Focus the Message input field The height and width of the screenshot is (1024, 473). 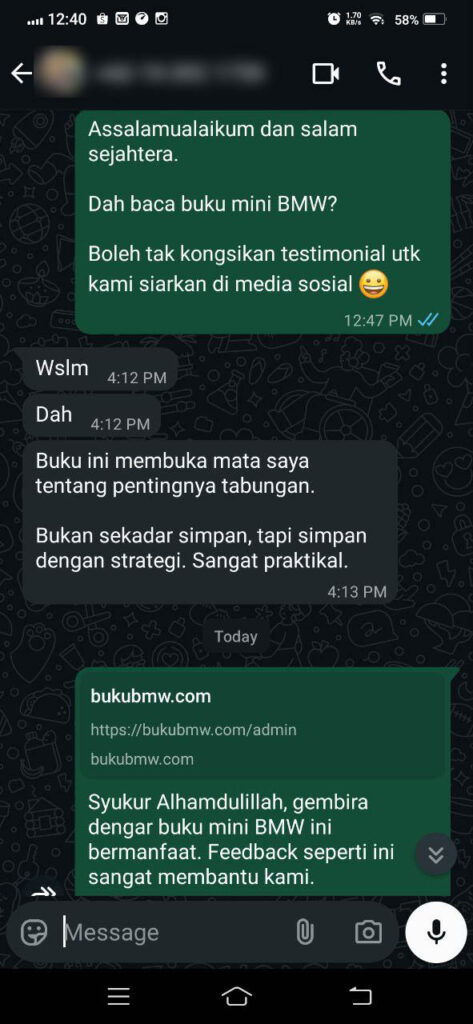[x=176, y=932]
